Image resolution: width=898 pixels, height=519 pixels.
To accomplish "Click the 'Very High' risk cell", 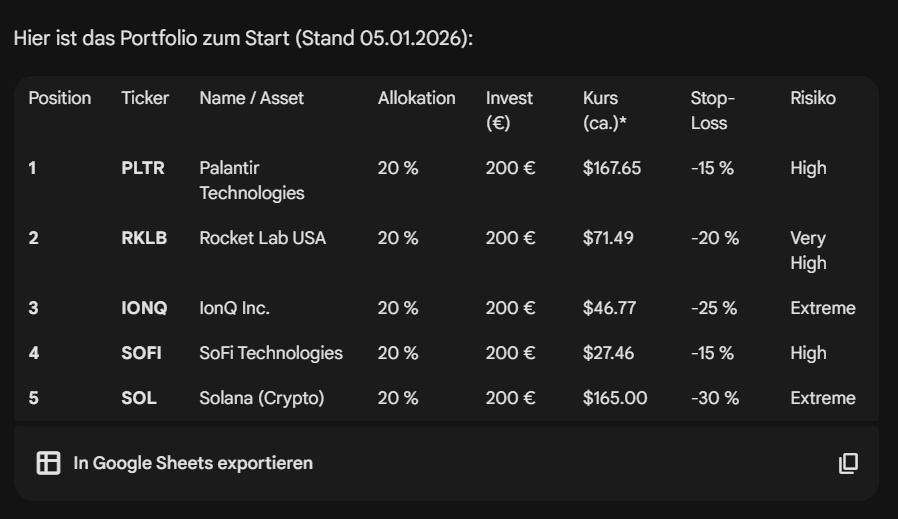I will click(808, 250).
